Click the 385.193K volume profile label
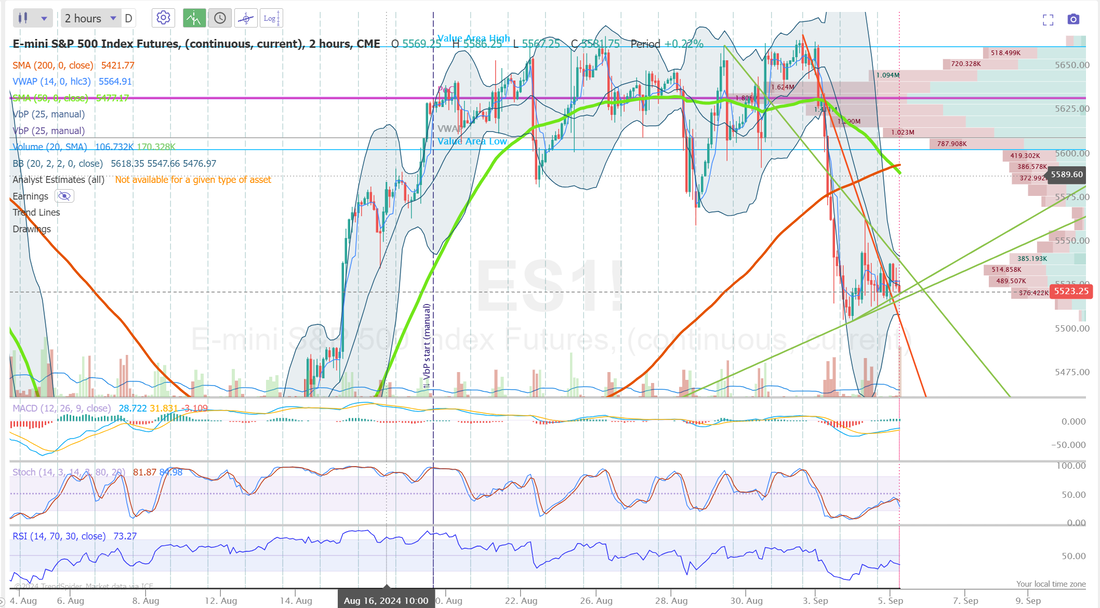The image size is (1100, 608). [1032, 258]
